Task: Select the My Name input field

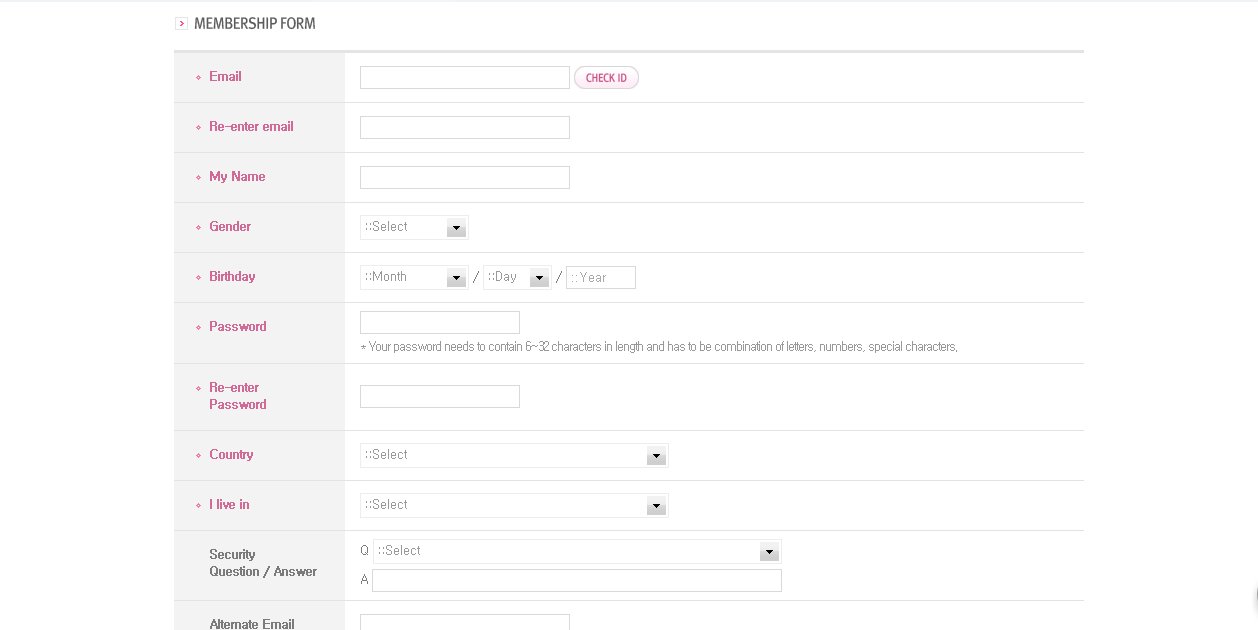Action: 464,178
